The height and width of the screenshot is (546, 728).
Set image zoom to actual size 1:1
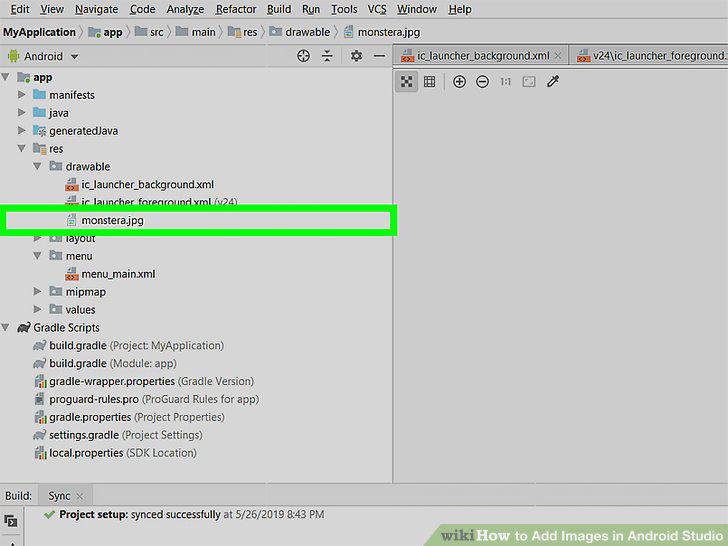pos(506,82)
